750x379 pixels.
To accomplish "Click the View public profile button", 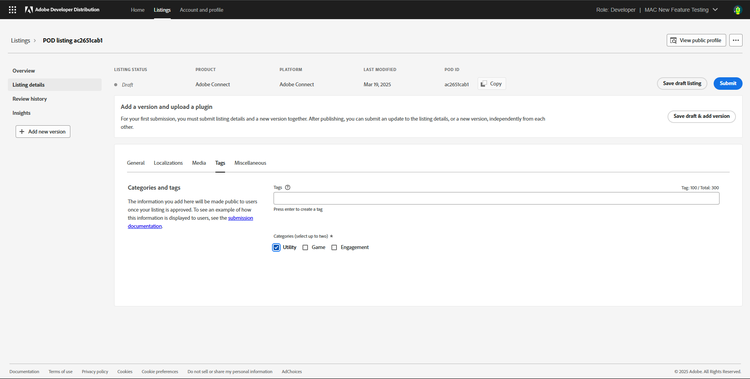I will pos(696,41).
